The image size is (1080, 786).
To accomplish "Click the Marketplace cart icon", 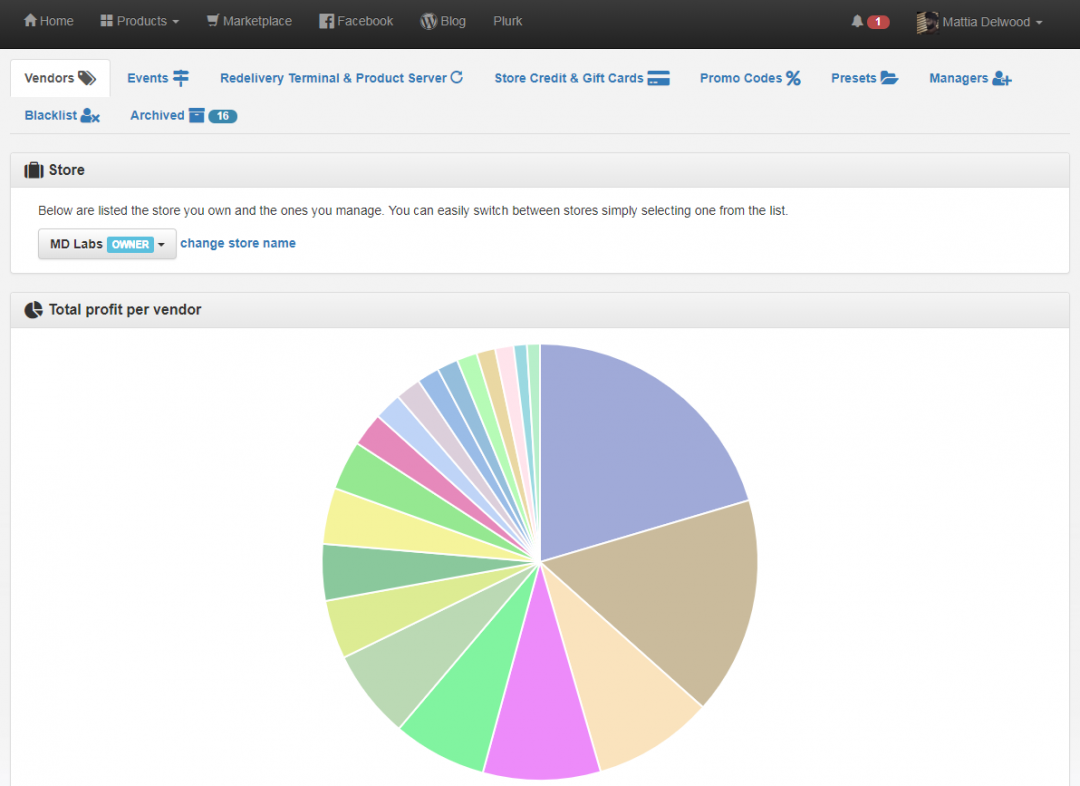I will pyautogui.click(x=213, y=21).
